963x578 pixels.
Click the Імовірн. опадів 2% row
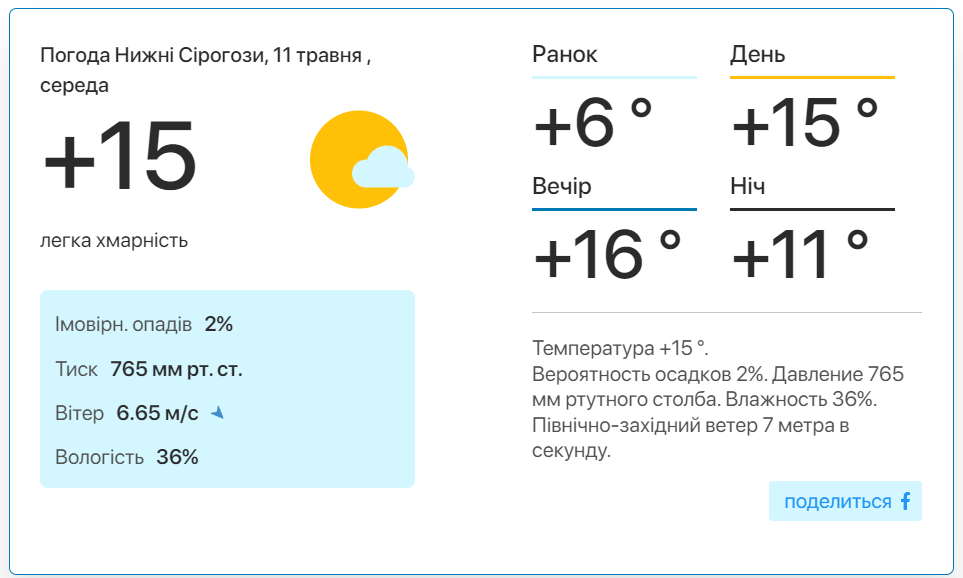tap(144, 324)
